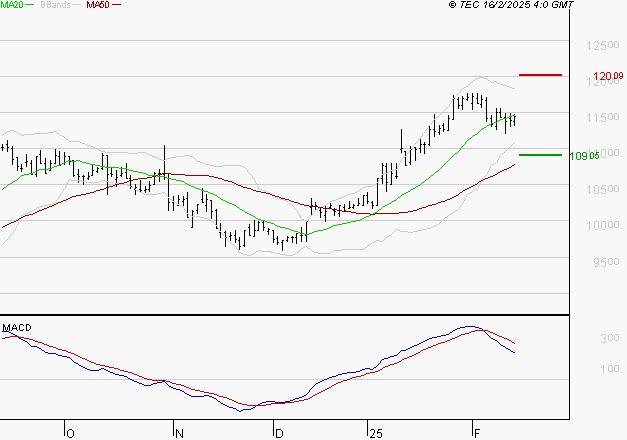Click the MACD peak near February
Screen dimensions: 627x440
tap(468, 327)
